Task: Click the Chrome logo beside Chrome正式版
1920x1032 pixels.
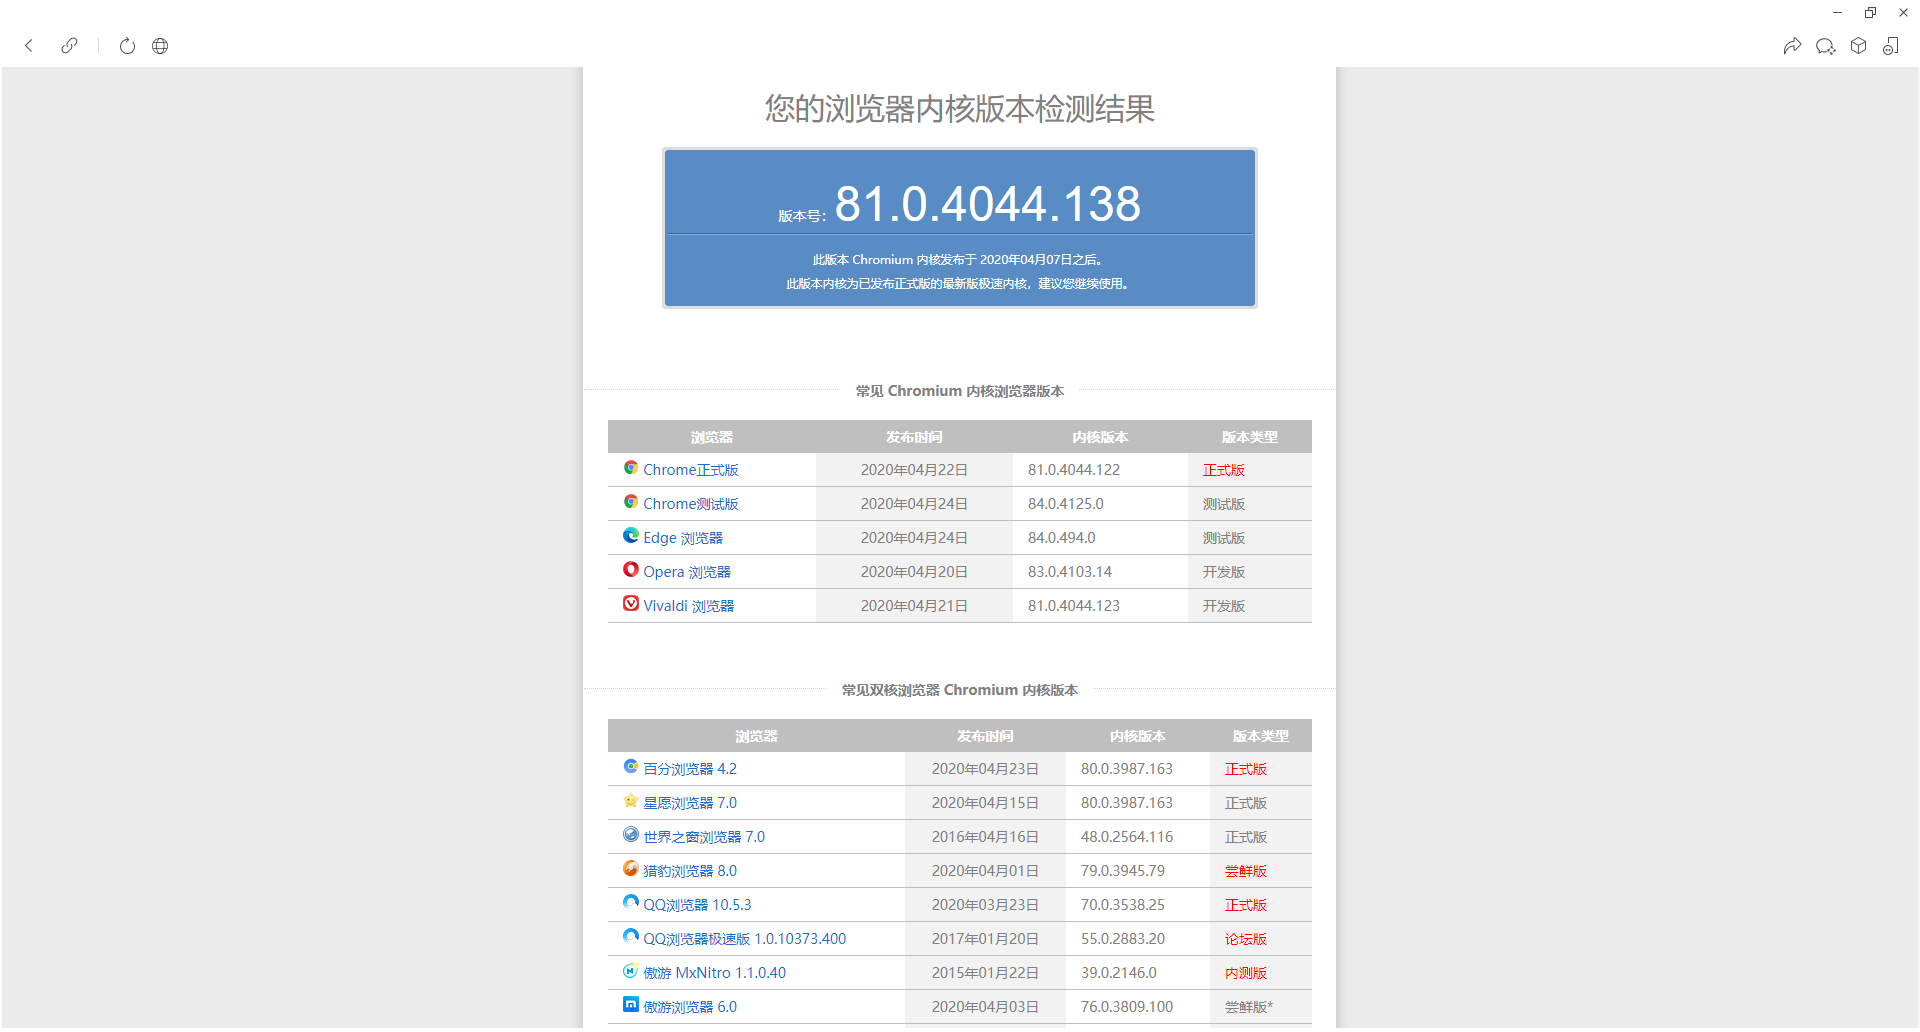Action: point(631,468)
